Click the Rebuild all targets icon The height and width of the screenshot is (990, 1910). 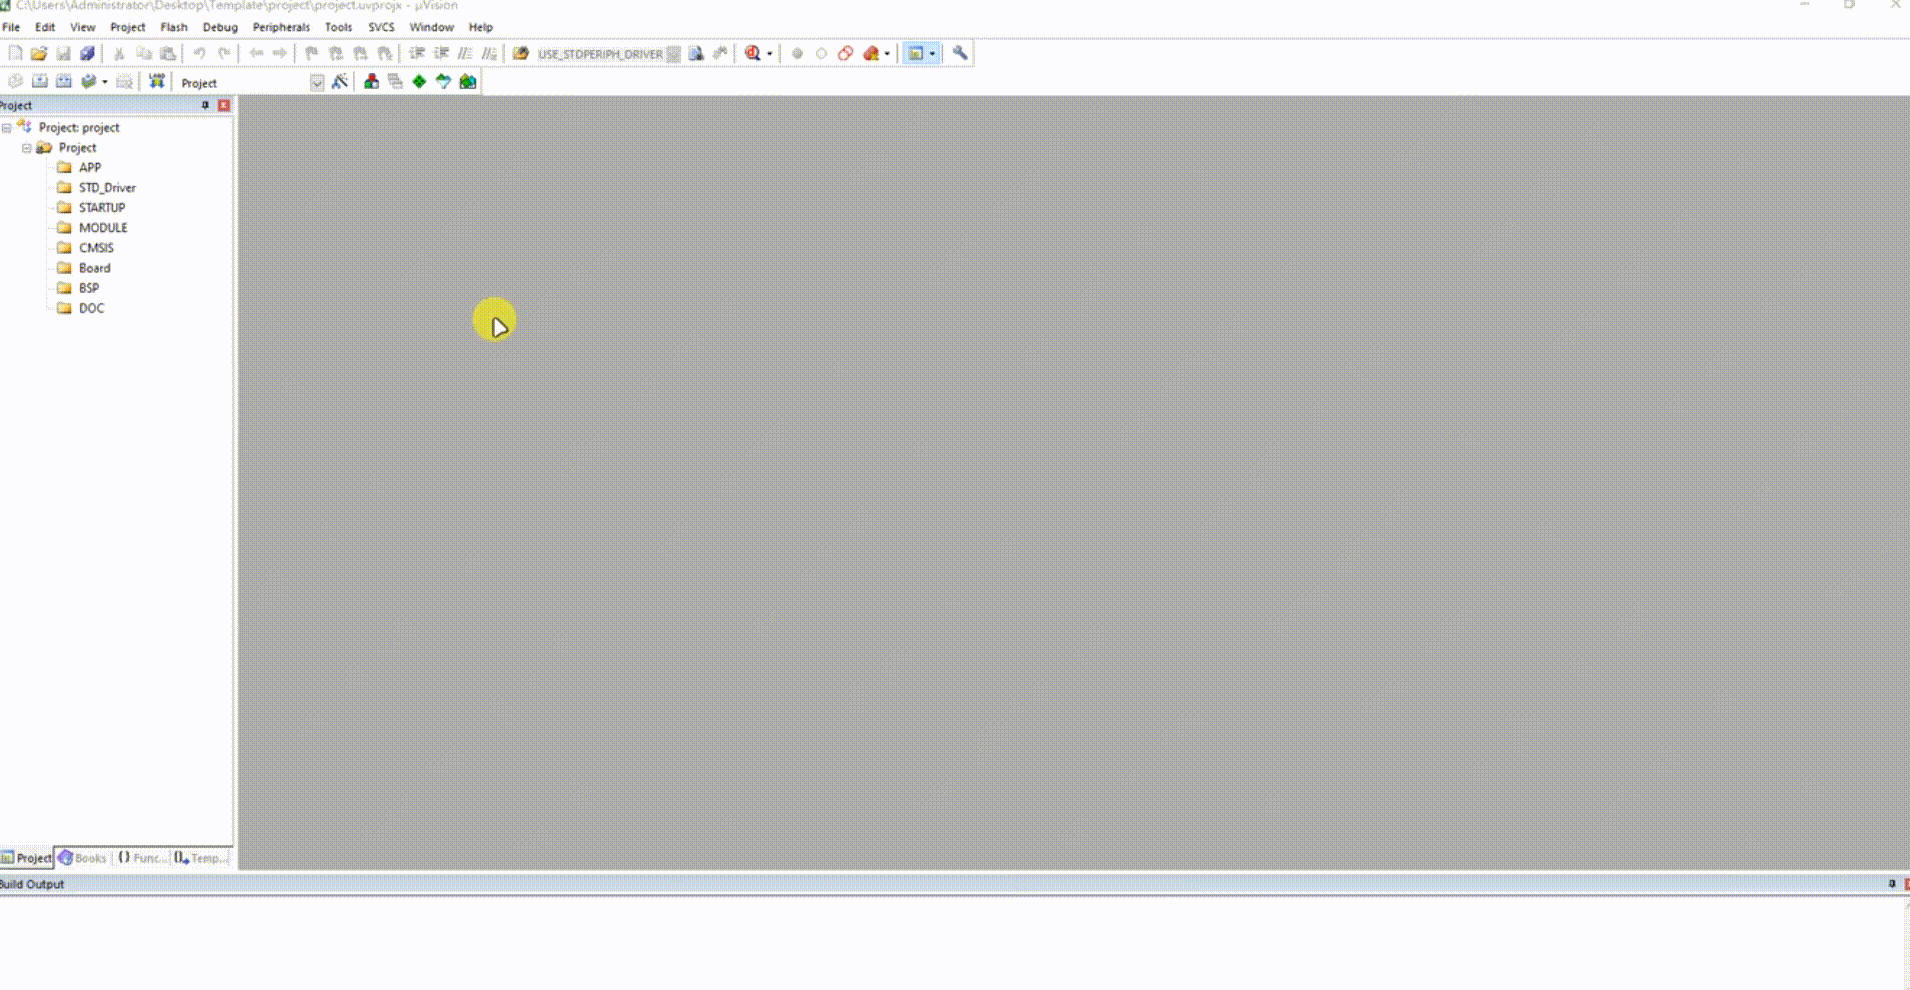click(x=64, y=81)
